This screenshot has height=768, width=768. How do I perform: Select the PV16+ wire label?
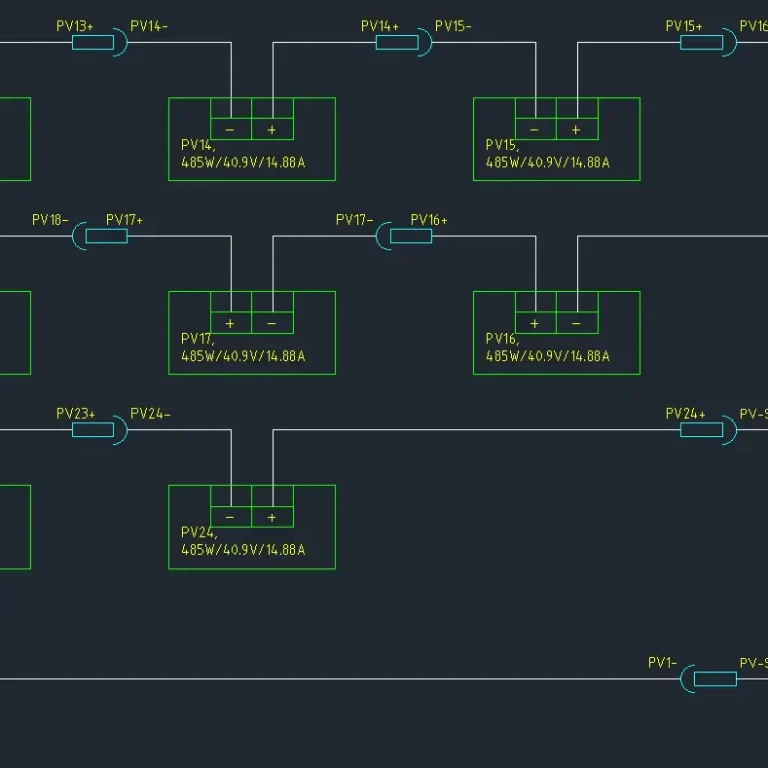pyautogui.click(x=429, y=220)
